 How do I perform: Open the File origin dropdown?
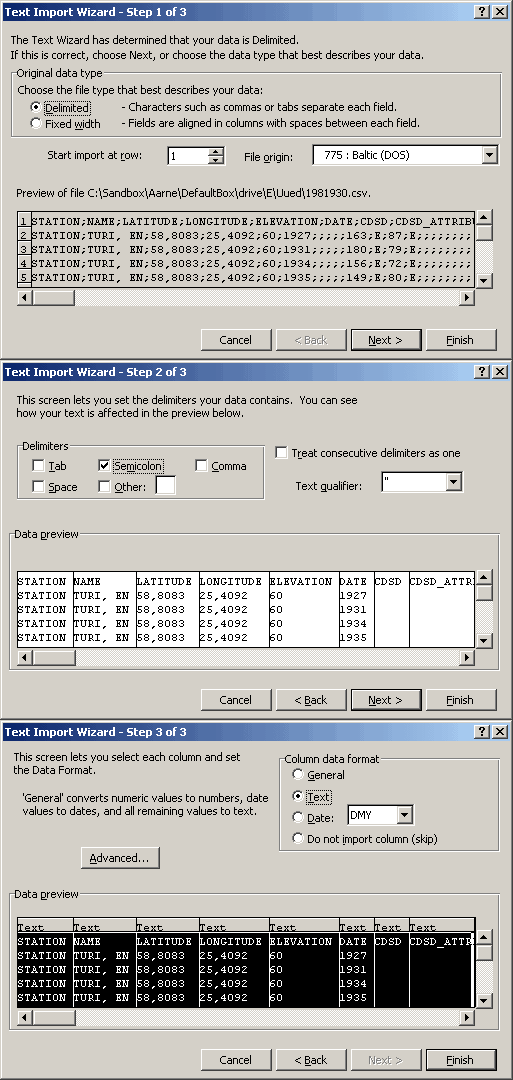tap(490, 155)
